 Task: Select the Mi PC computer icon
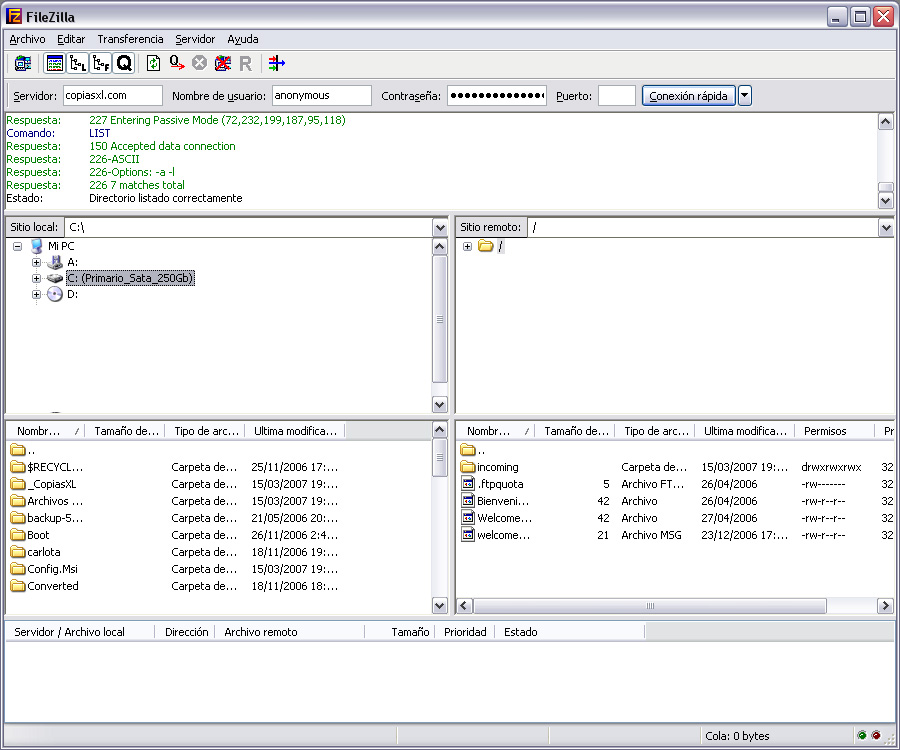click(37, 246)
